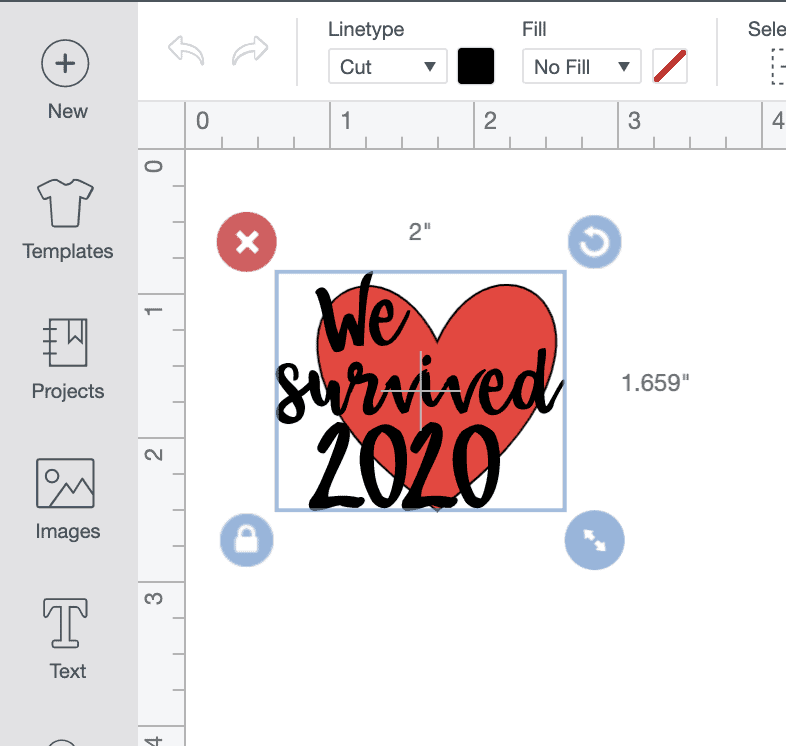This screenshot has width=786, height=746.
Task: Open the Images library
Action: pos(66,484)
